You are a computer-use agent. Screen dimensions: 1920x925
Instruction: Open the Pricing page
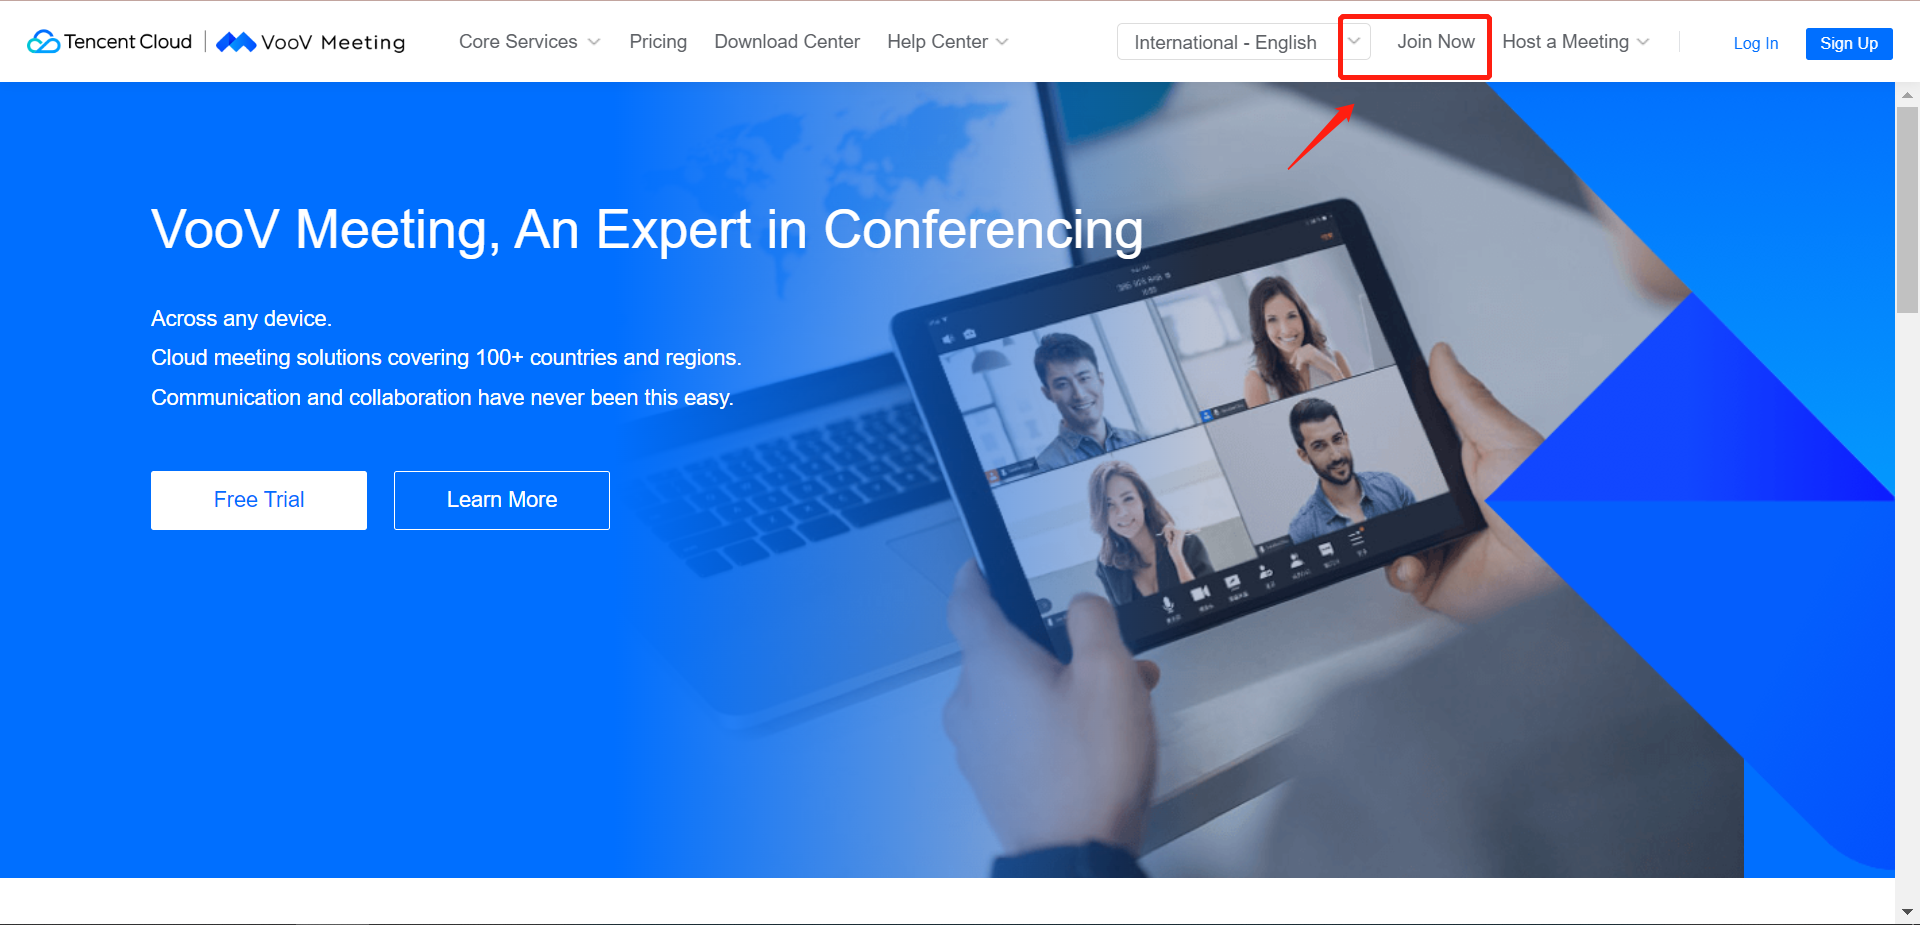click(658, 42)
